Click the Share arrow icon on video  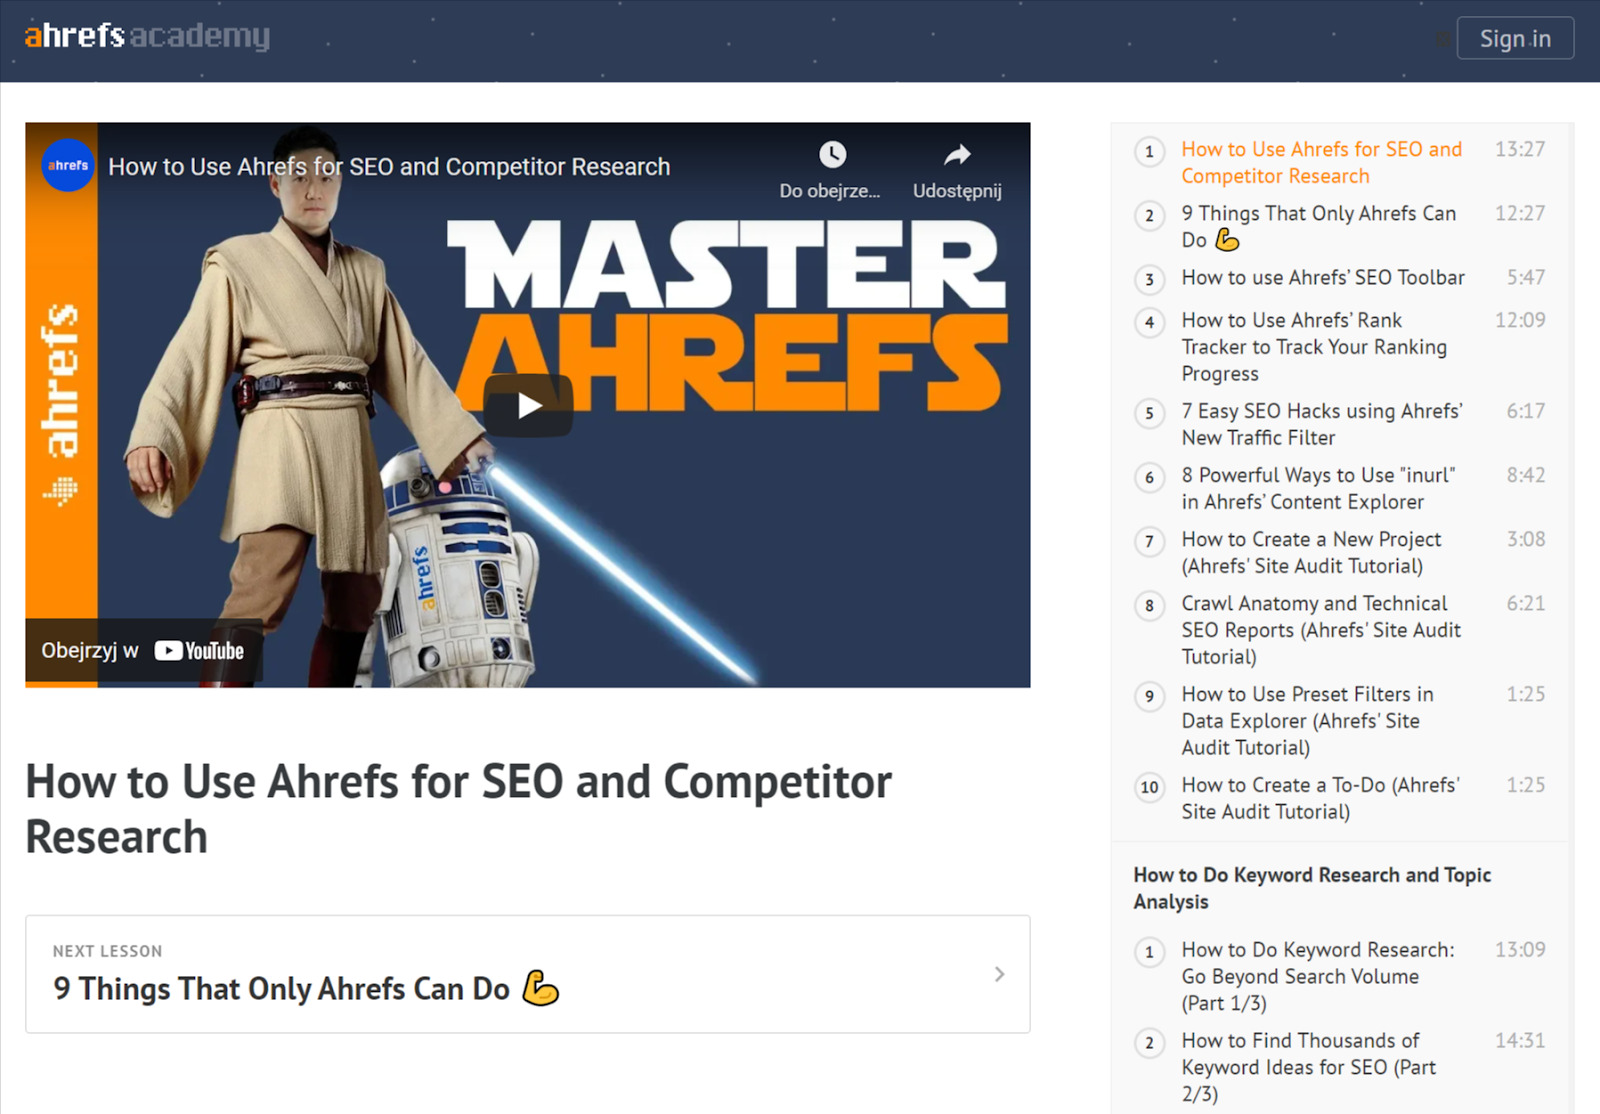tap(957, 154)
